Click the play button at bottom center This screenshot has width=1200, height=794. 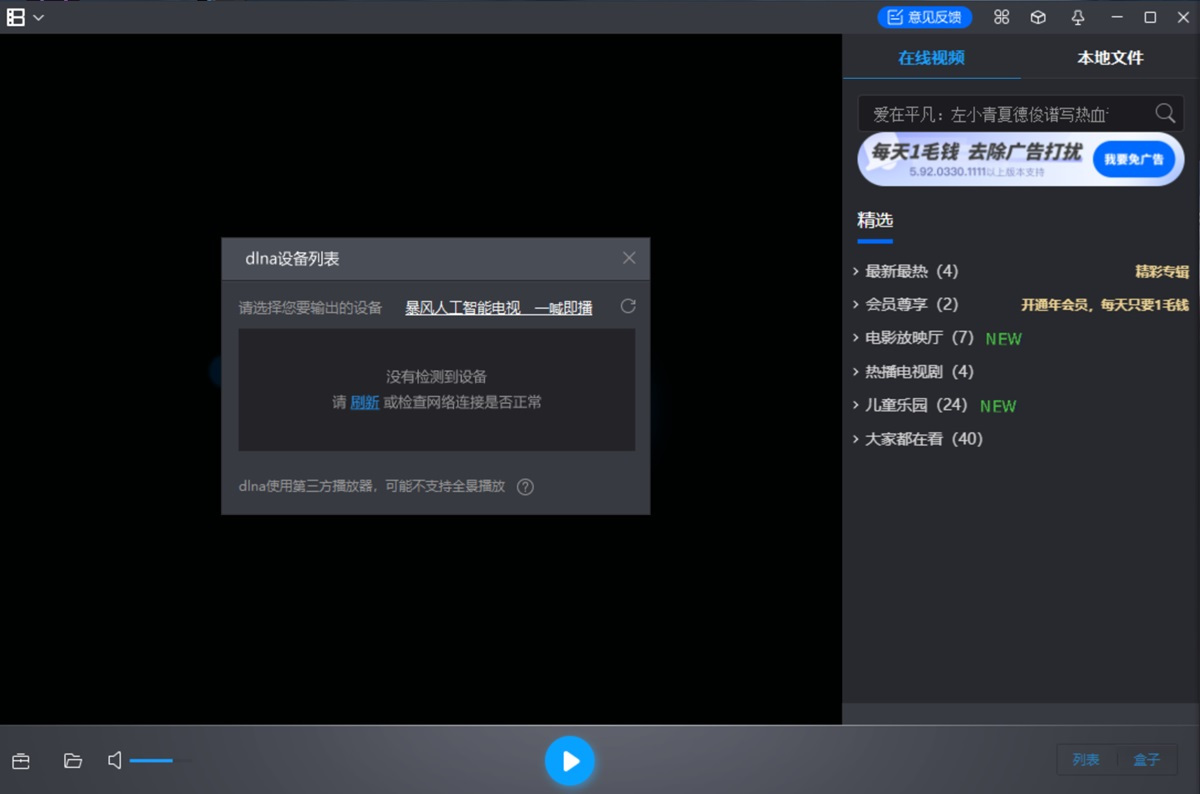[570, 760]
